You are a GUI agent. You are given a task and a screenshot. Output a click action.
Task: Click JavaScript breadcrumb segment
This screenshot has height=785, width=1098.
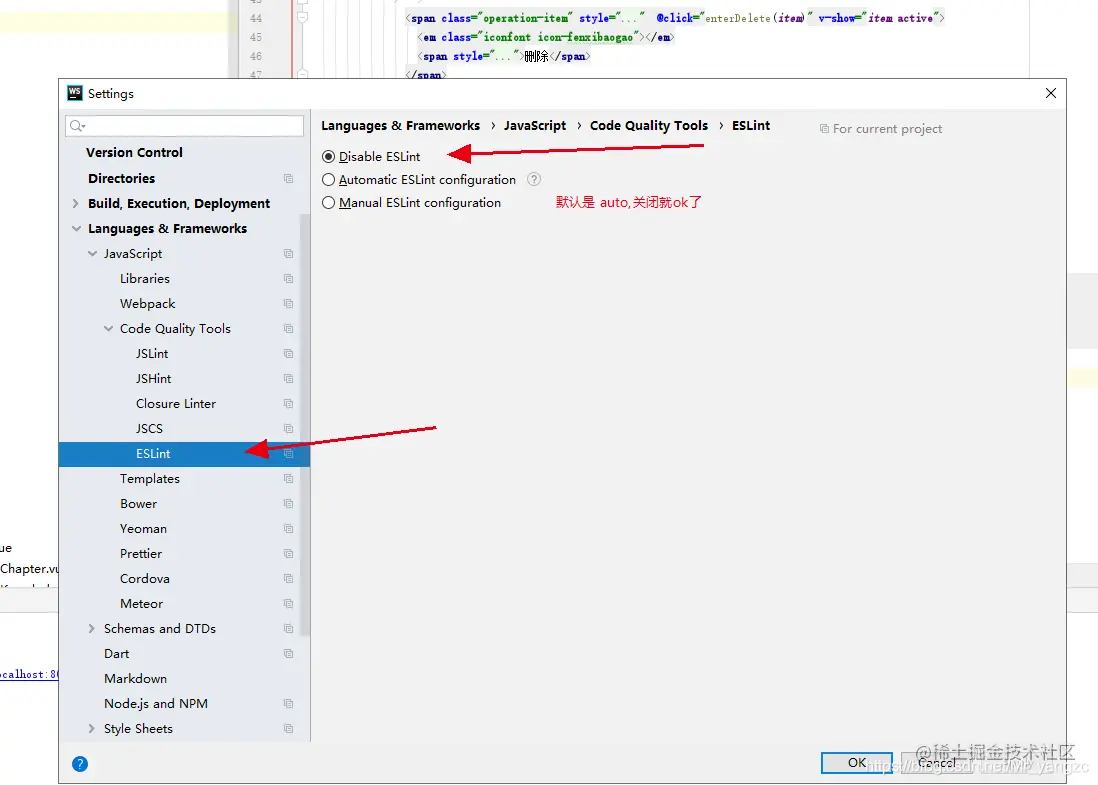click(x=535, y=126)
